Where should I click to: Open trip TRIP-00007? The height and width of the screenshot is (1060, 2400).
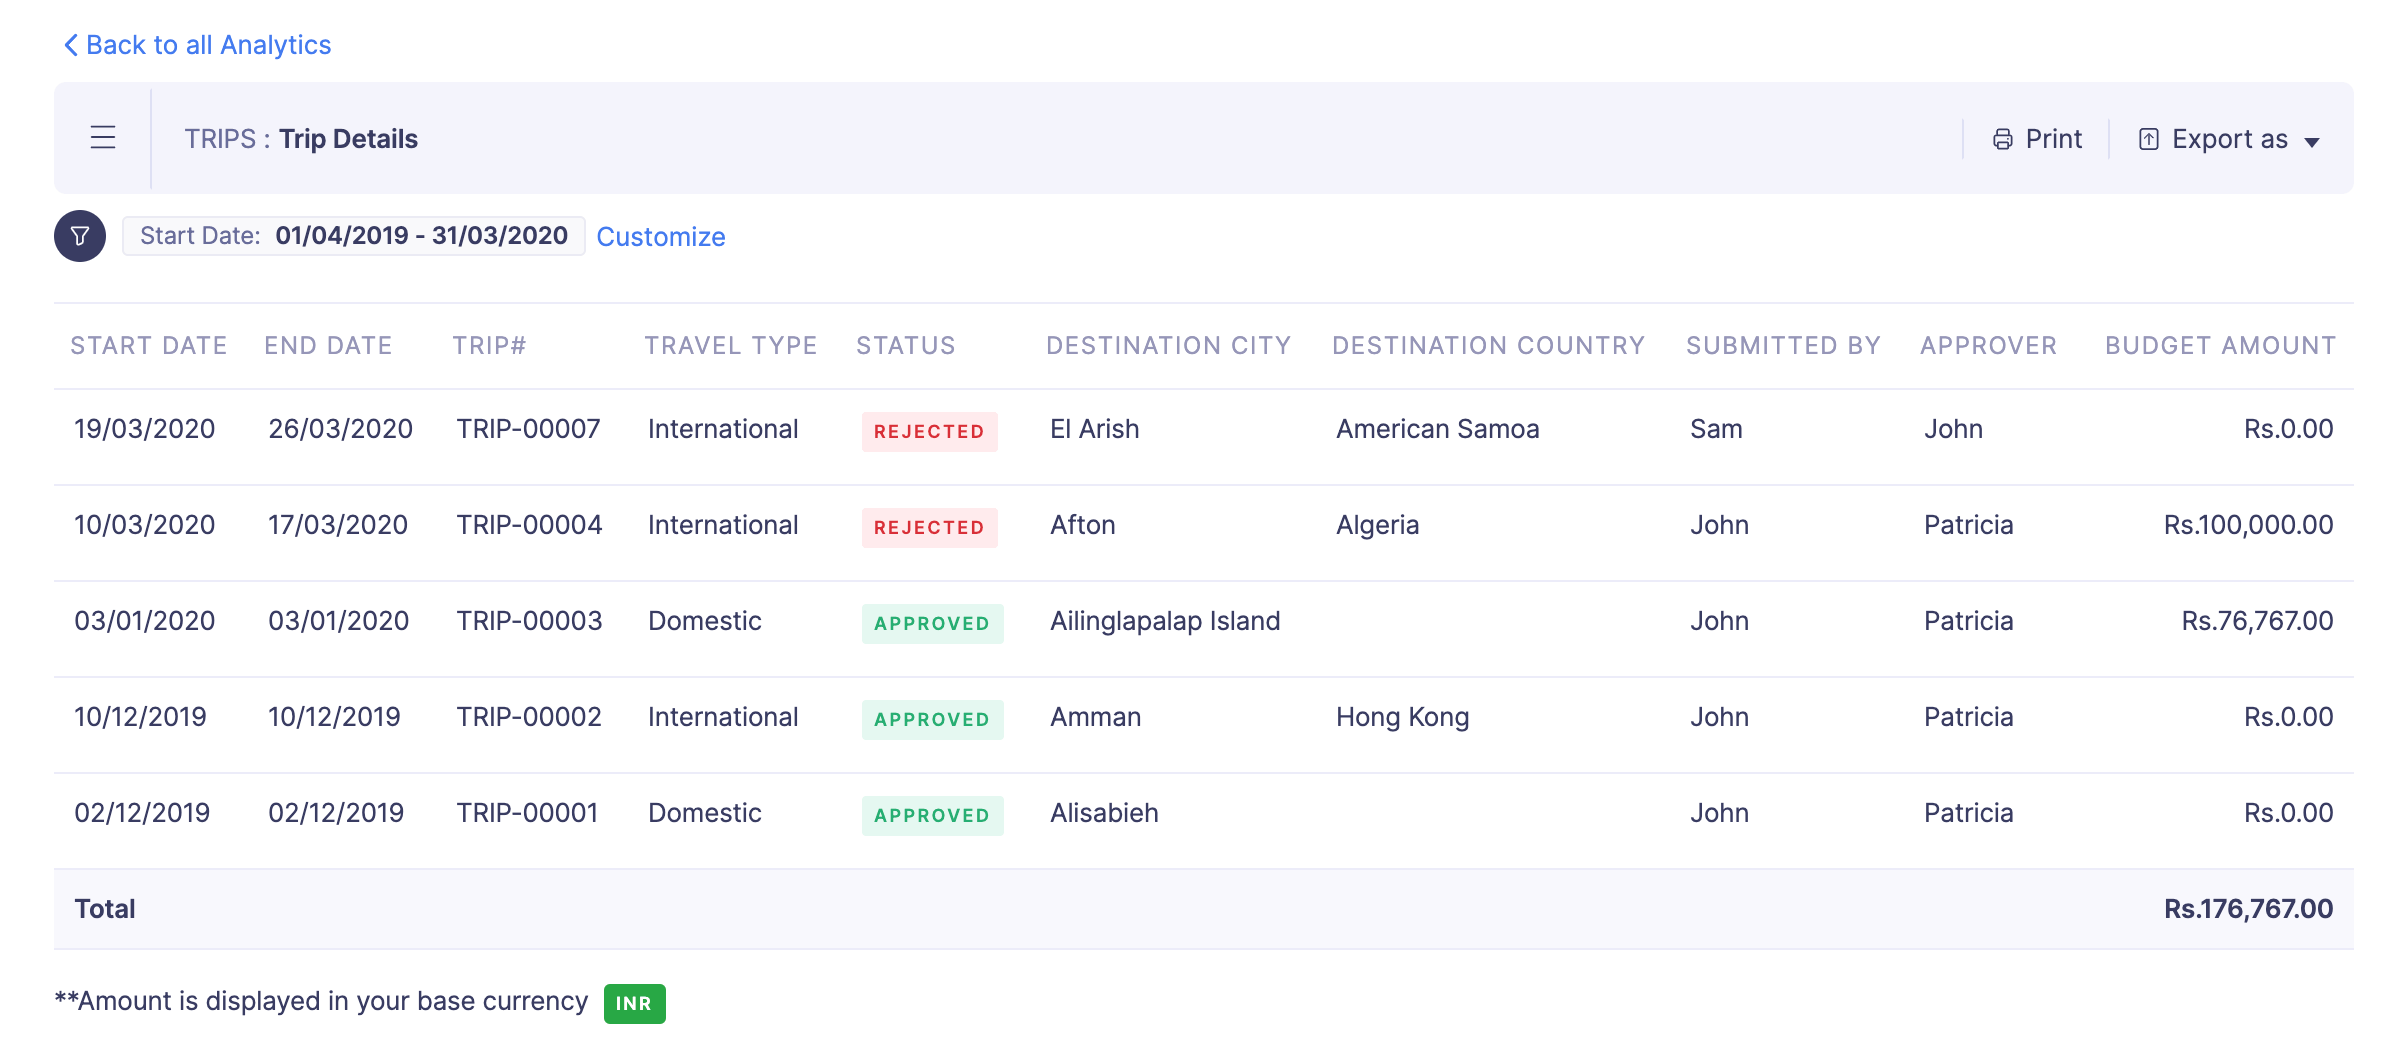coord(528,429)
